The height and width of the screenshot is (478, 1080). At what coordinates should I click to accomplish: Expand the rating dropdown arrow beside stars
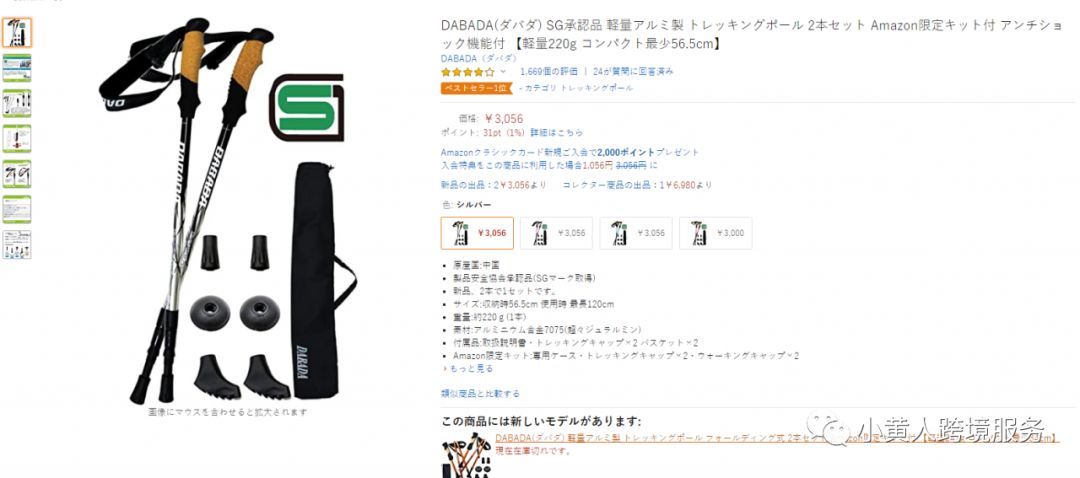tap(503, 72)
